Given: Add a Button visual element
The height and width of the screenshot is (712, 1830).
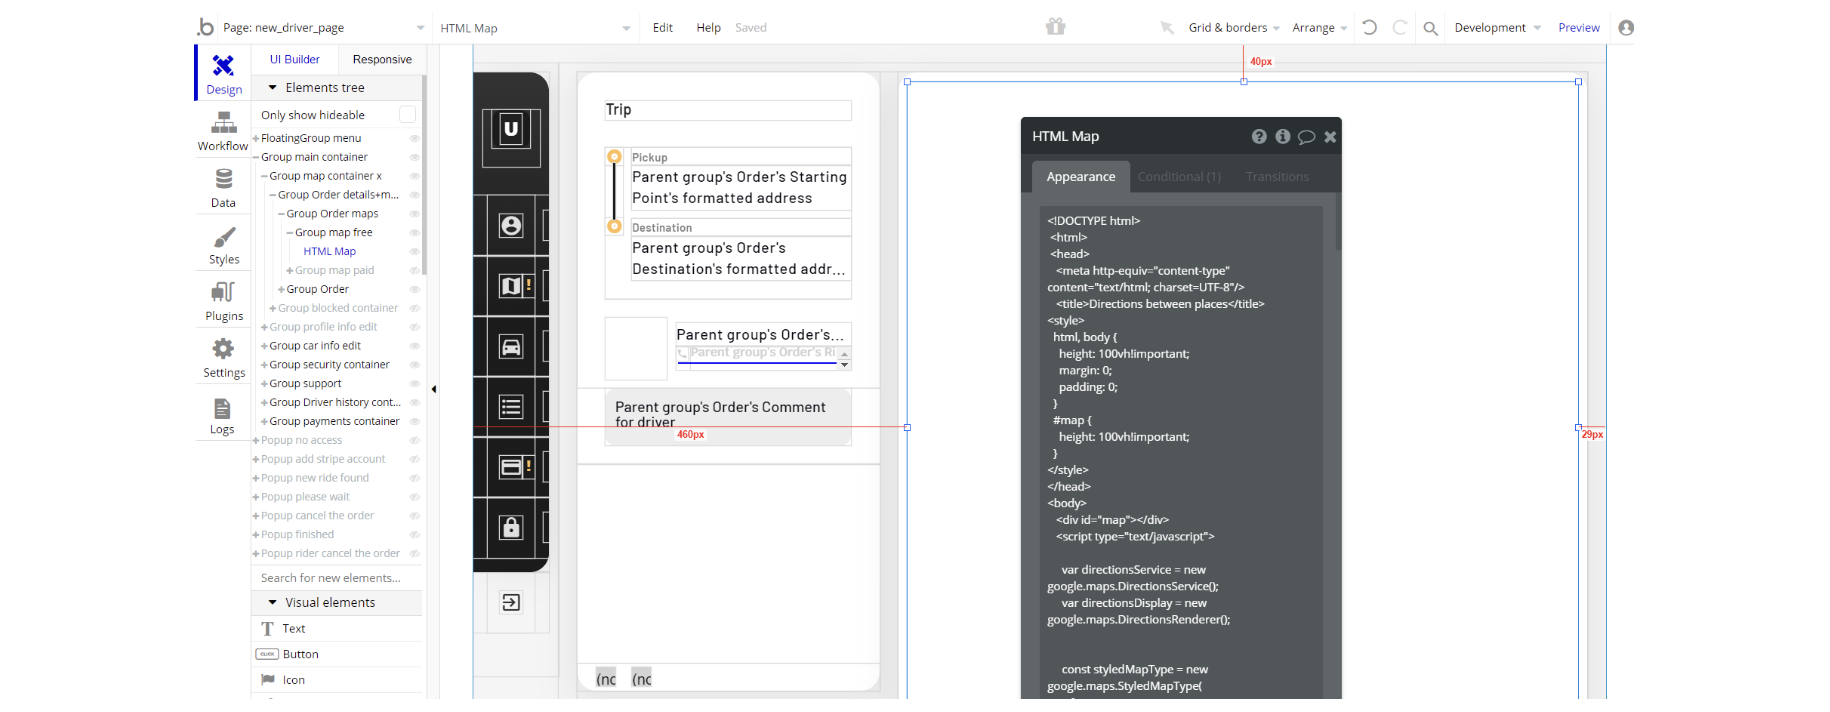Looking at the screenshot, I should pos(300,654).
